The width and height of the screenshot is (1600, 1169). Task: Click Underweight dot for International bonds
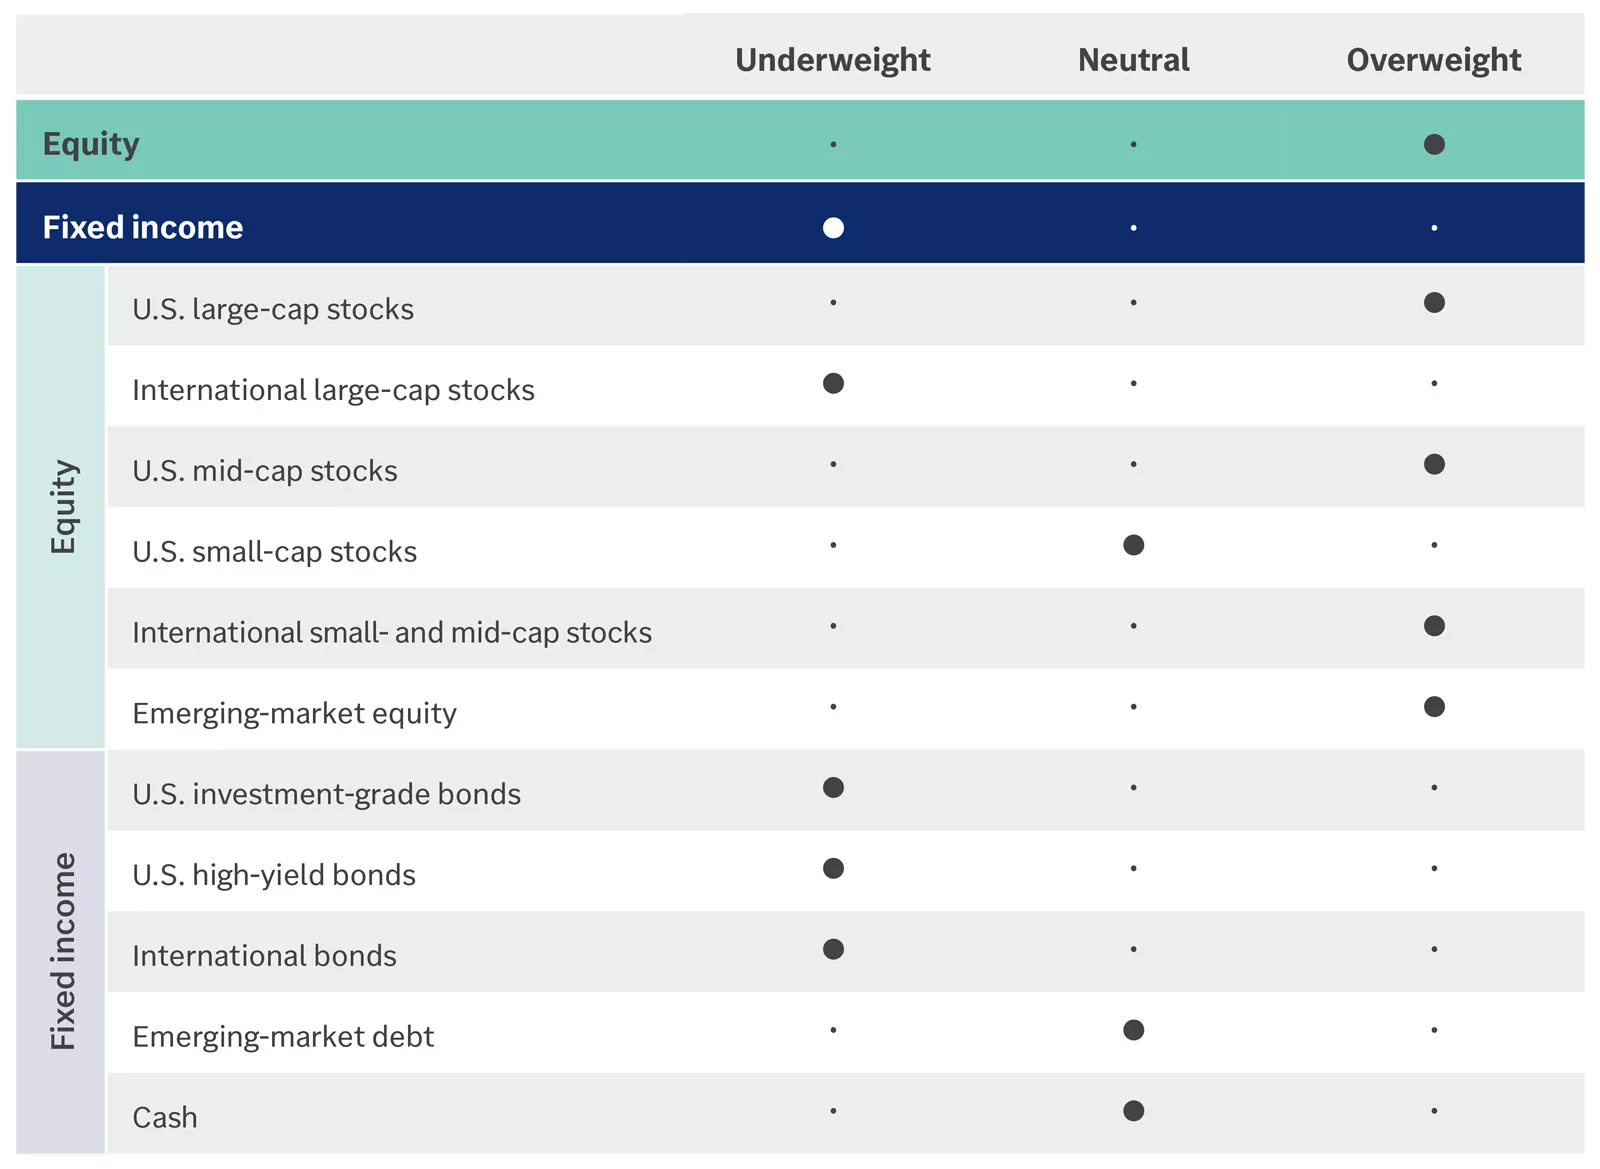click(x=833, y=949)
